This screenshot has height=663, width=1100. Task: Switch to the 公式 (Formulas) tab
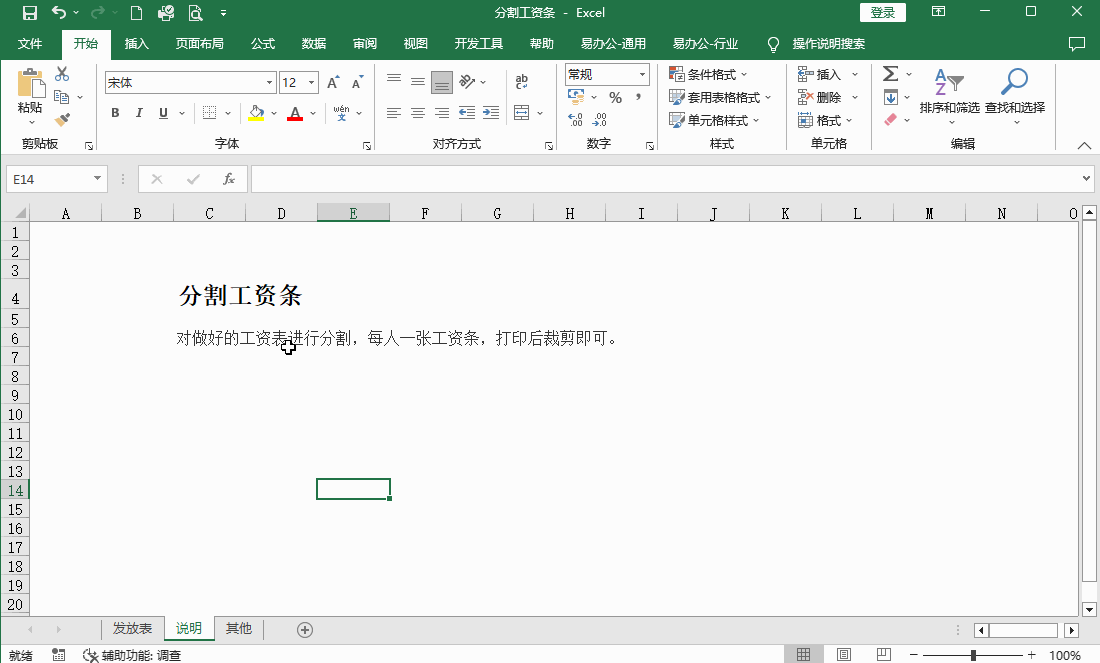(x=262, y=43)
